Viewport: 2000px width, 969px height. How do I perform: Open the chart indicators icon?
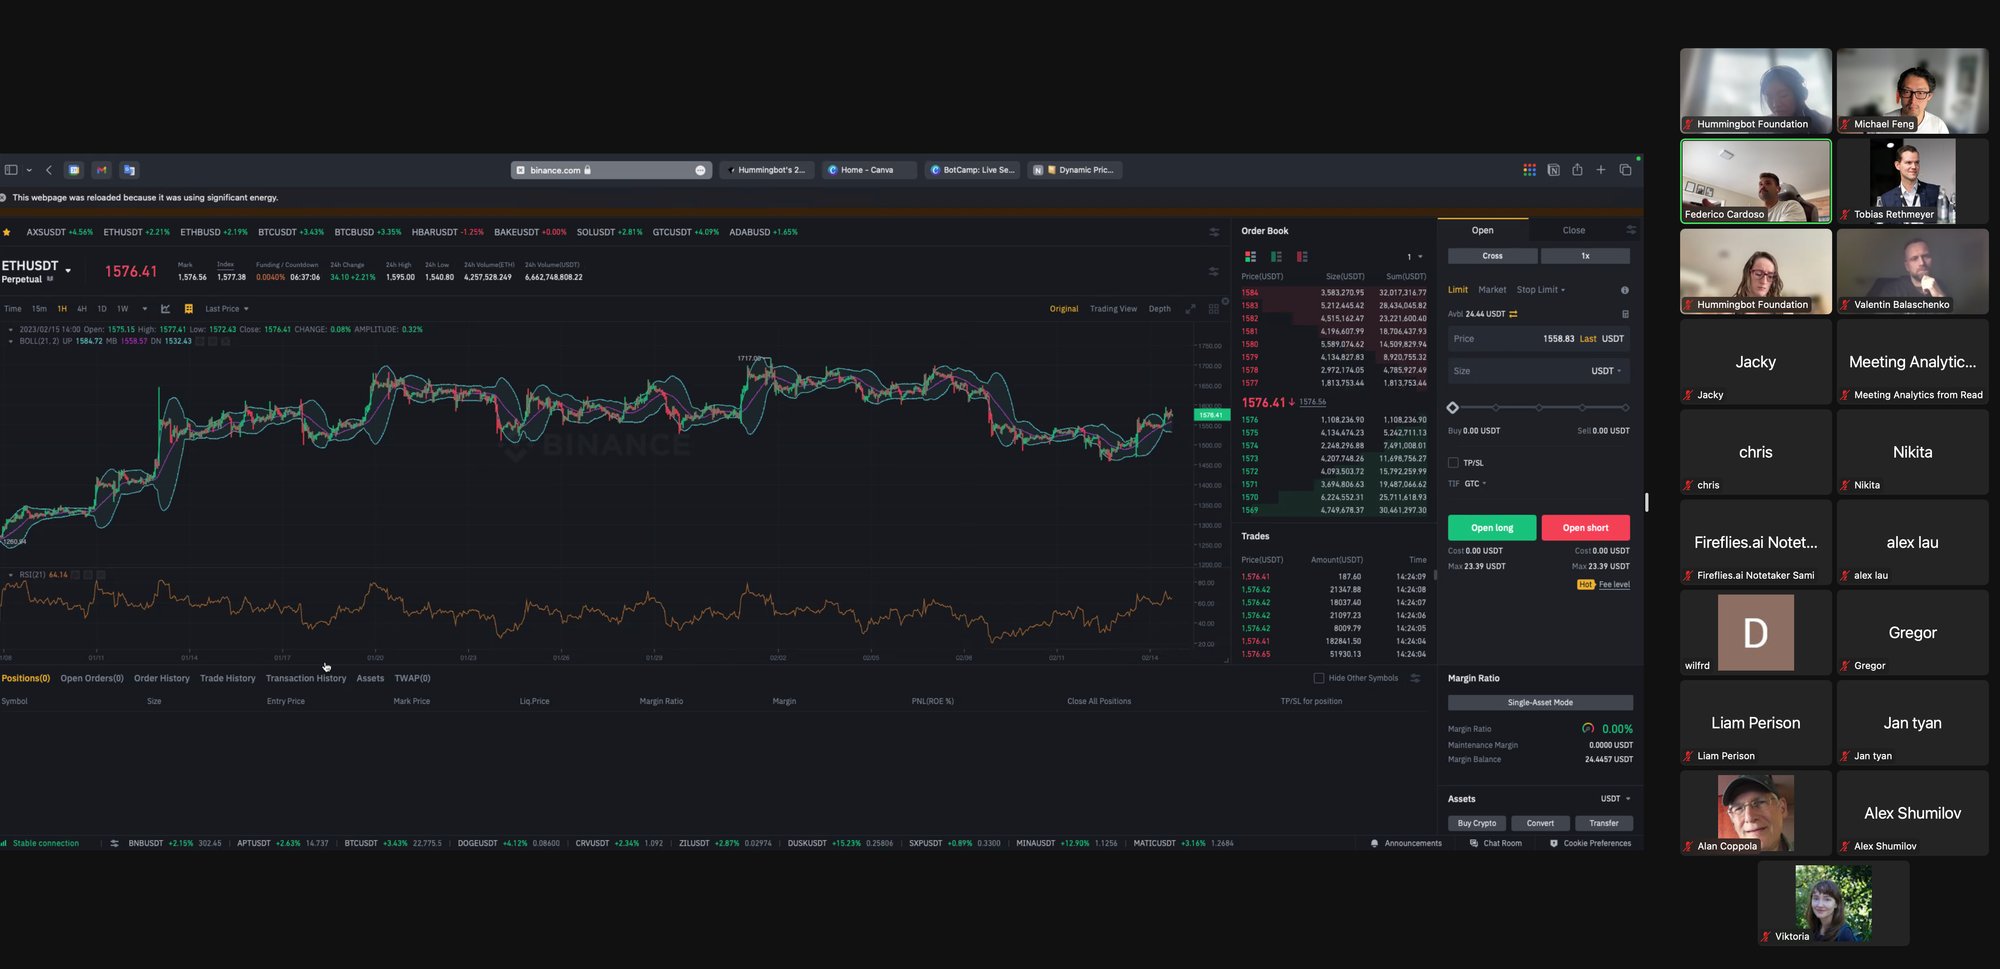point(166,309)
